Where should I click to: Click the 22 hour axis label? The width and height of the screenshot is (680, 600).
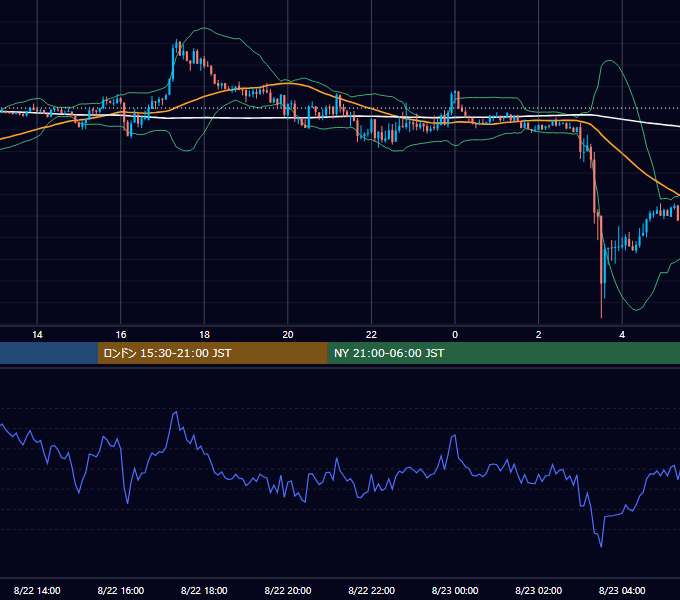[371, 335]
